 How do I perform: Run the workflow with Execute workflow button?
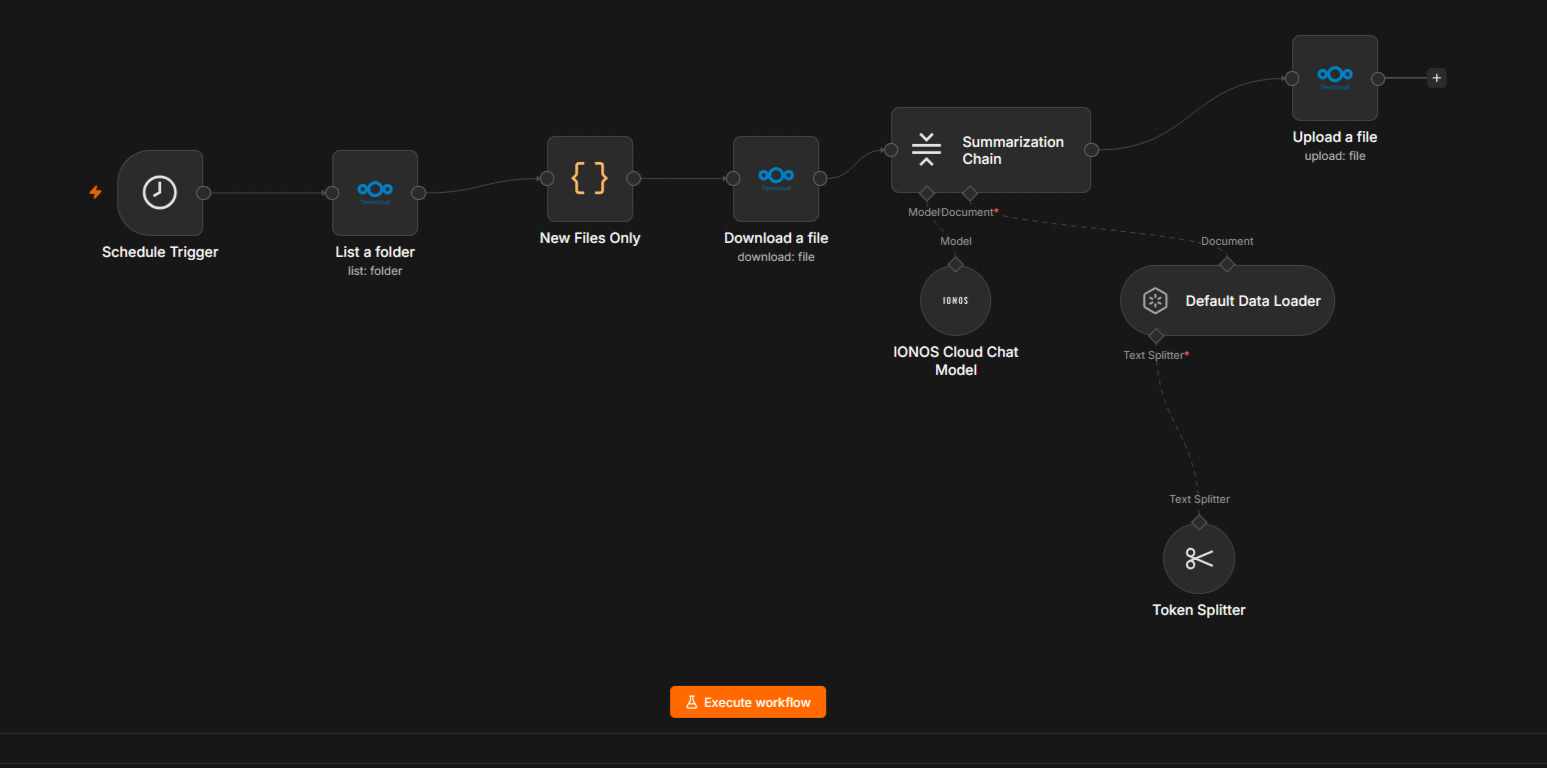coord(748,702)
